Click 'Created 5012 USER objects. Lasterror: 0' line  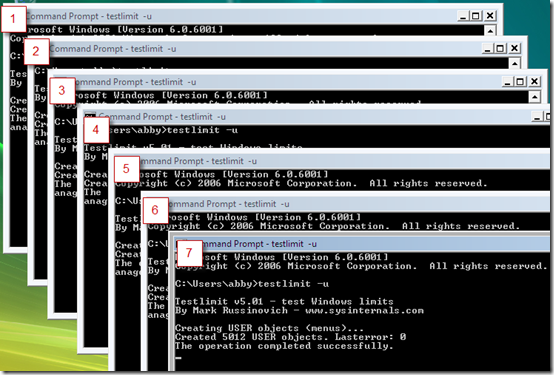tap(290, 337)
